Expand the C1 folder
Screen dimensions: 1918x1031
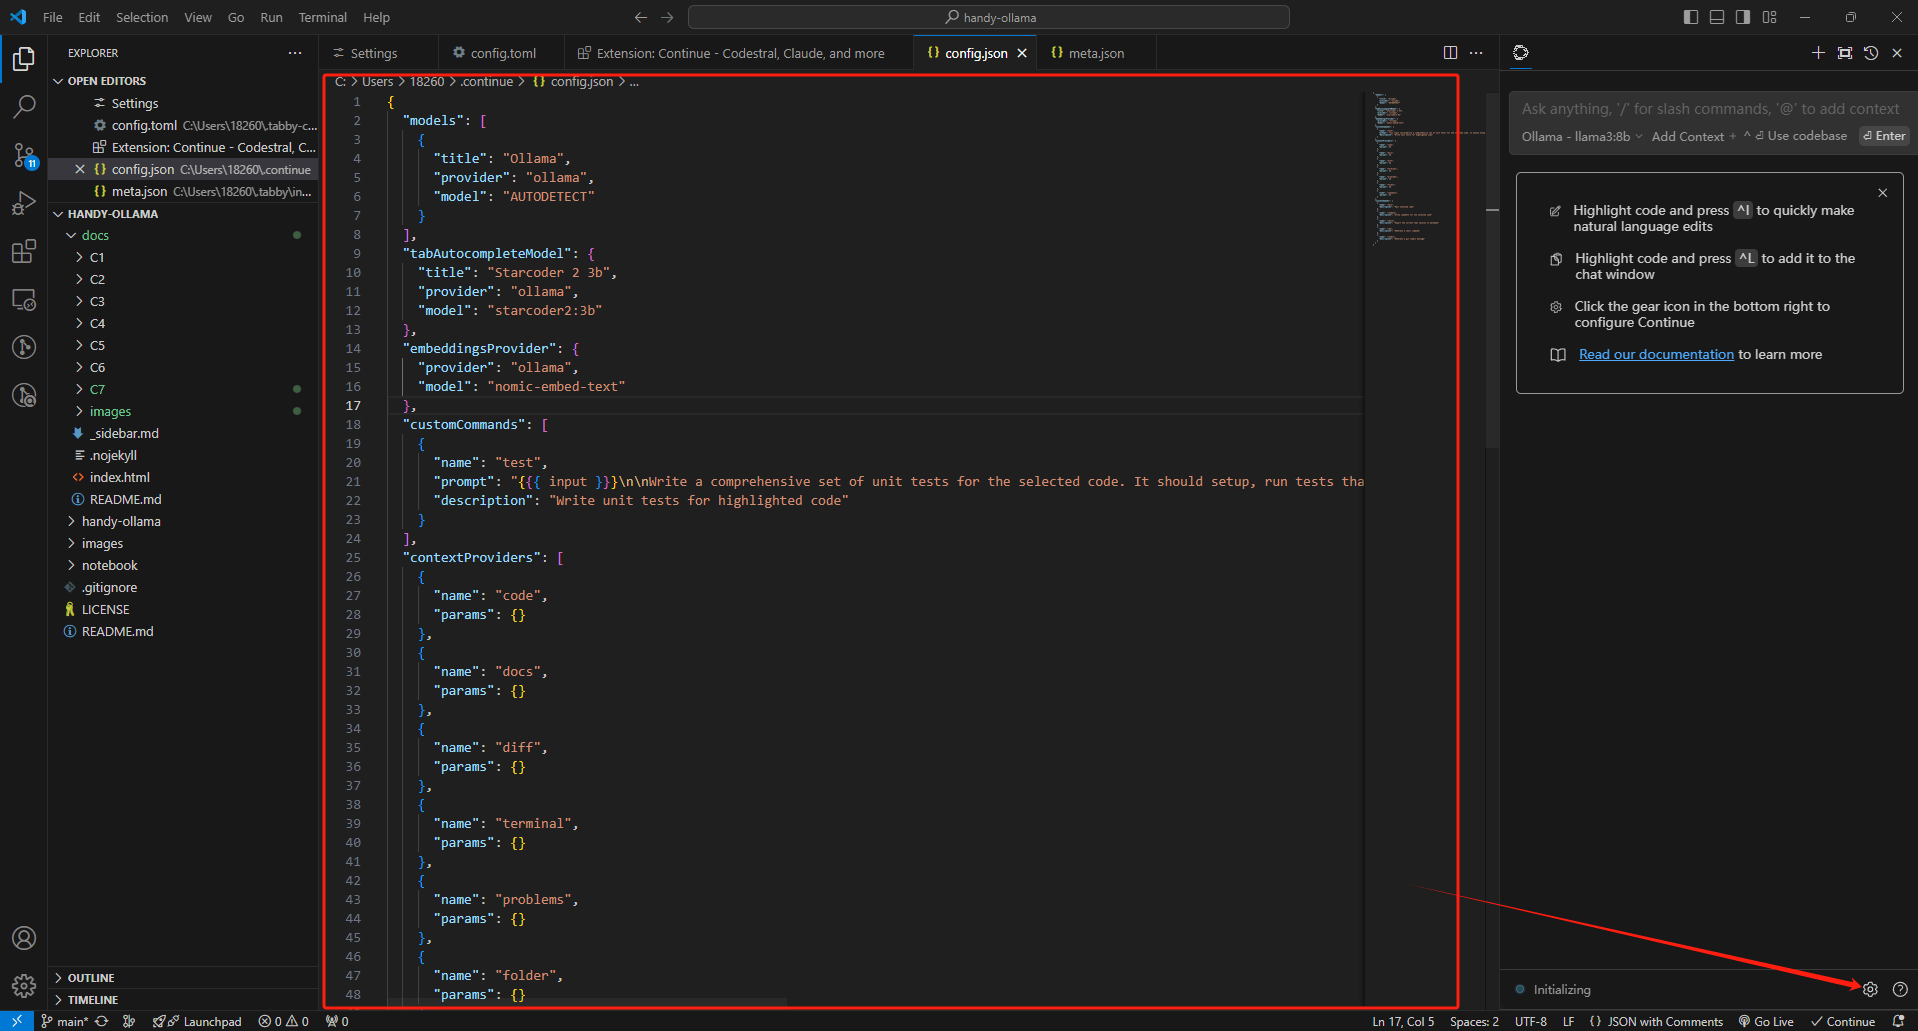[x=97, y=257]
